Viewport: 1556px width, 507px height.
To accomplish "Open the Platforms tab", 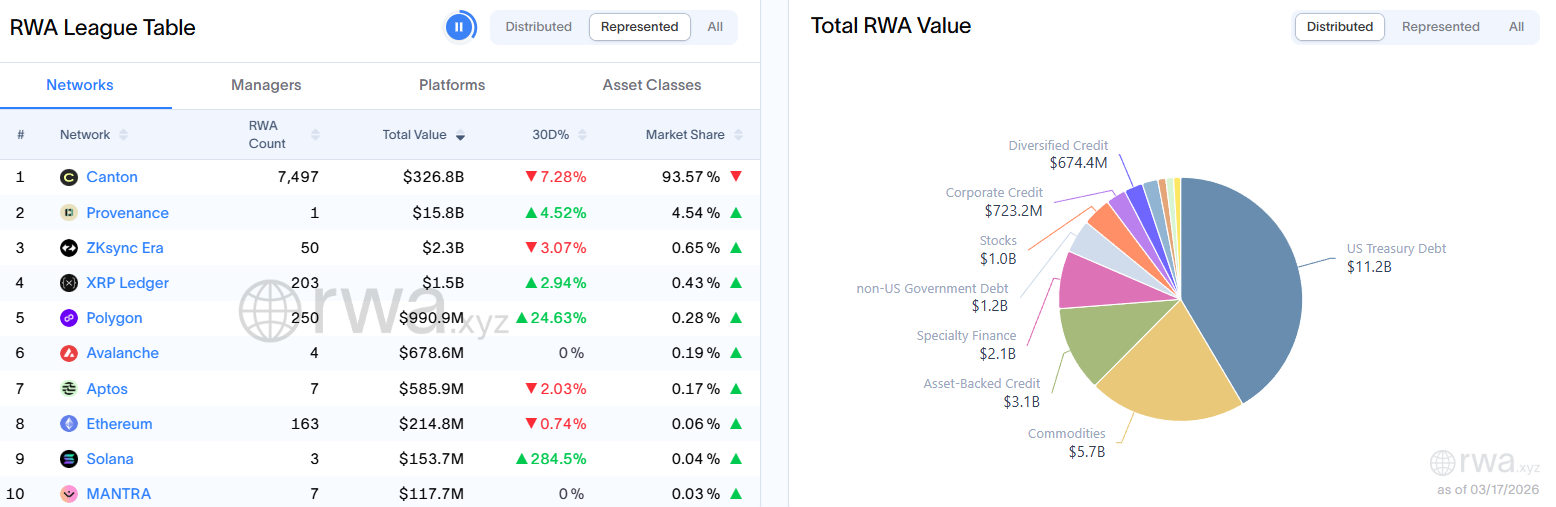I will (452, 85).
